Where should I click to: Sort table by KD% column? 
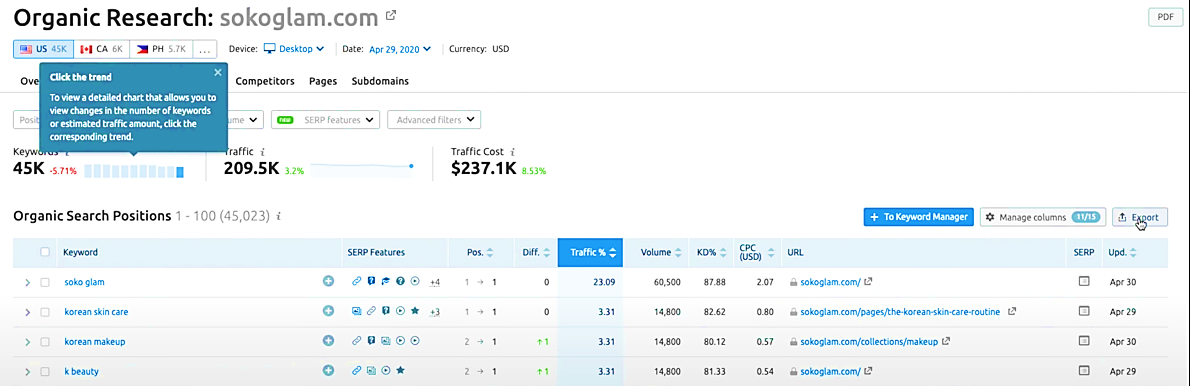(x=712, y=252)
